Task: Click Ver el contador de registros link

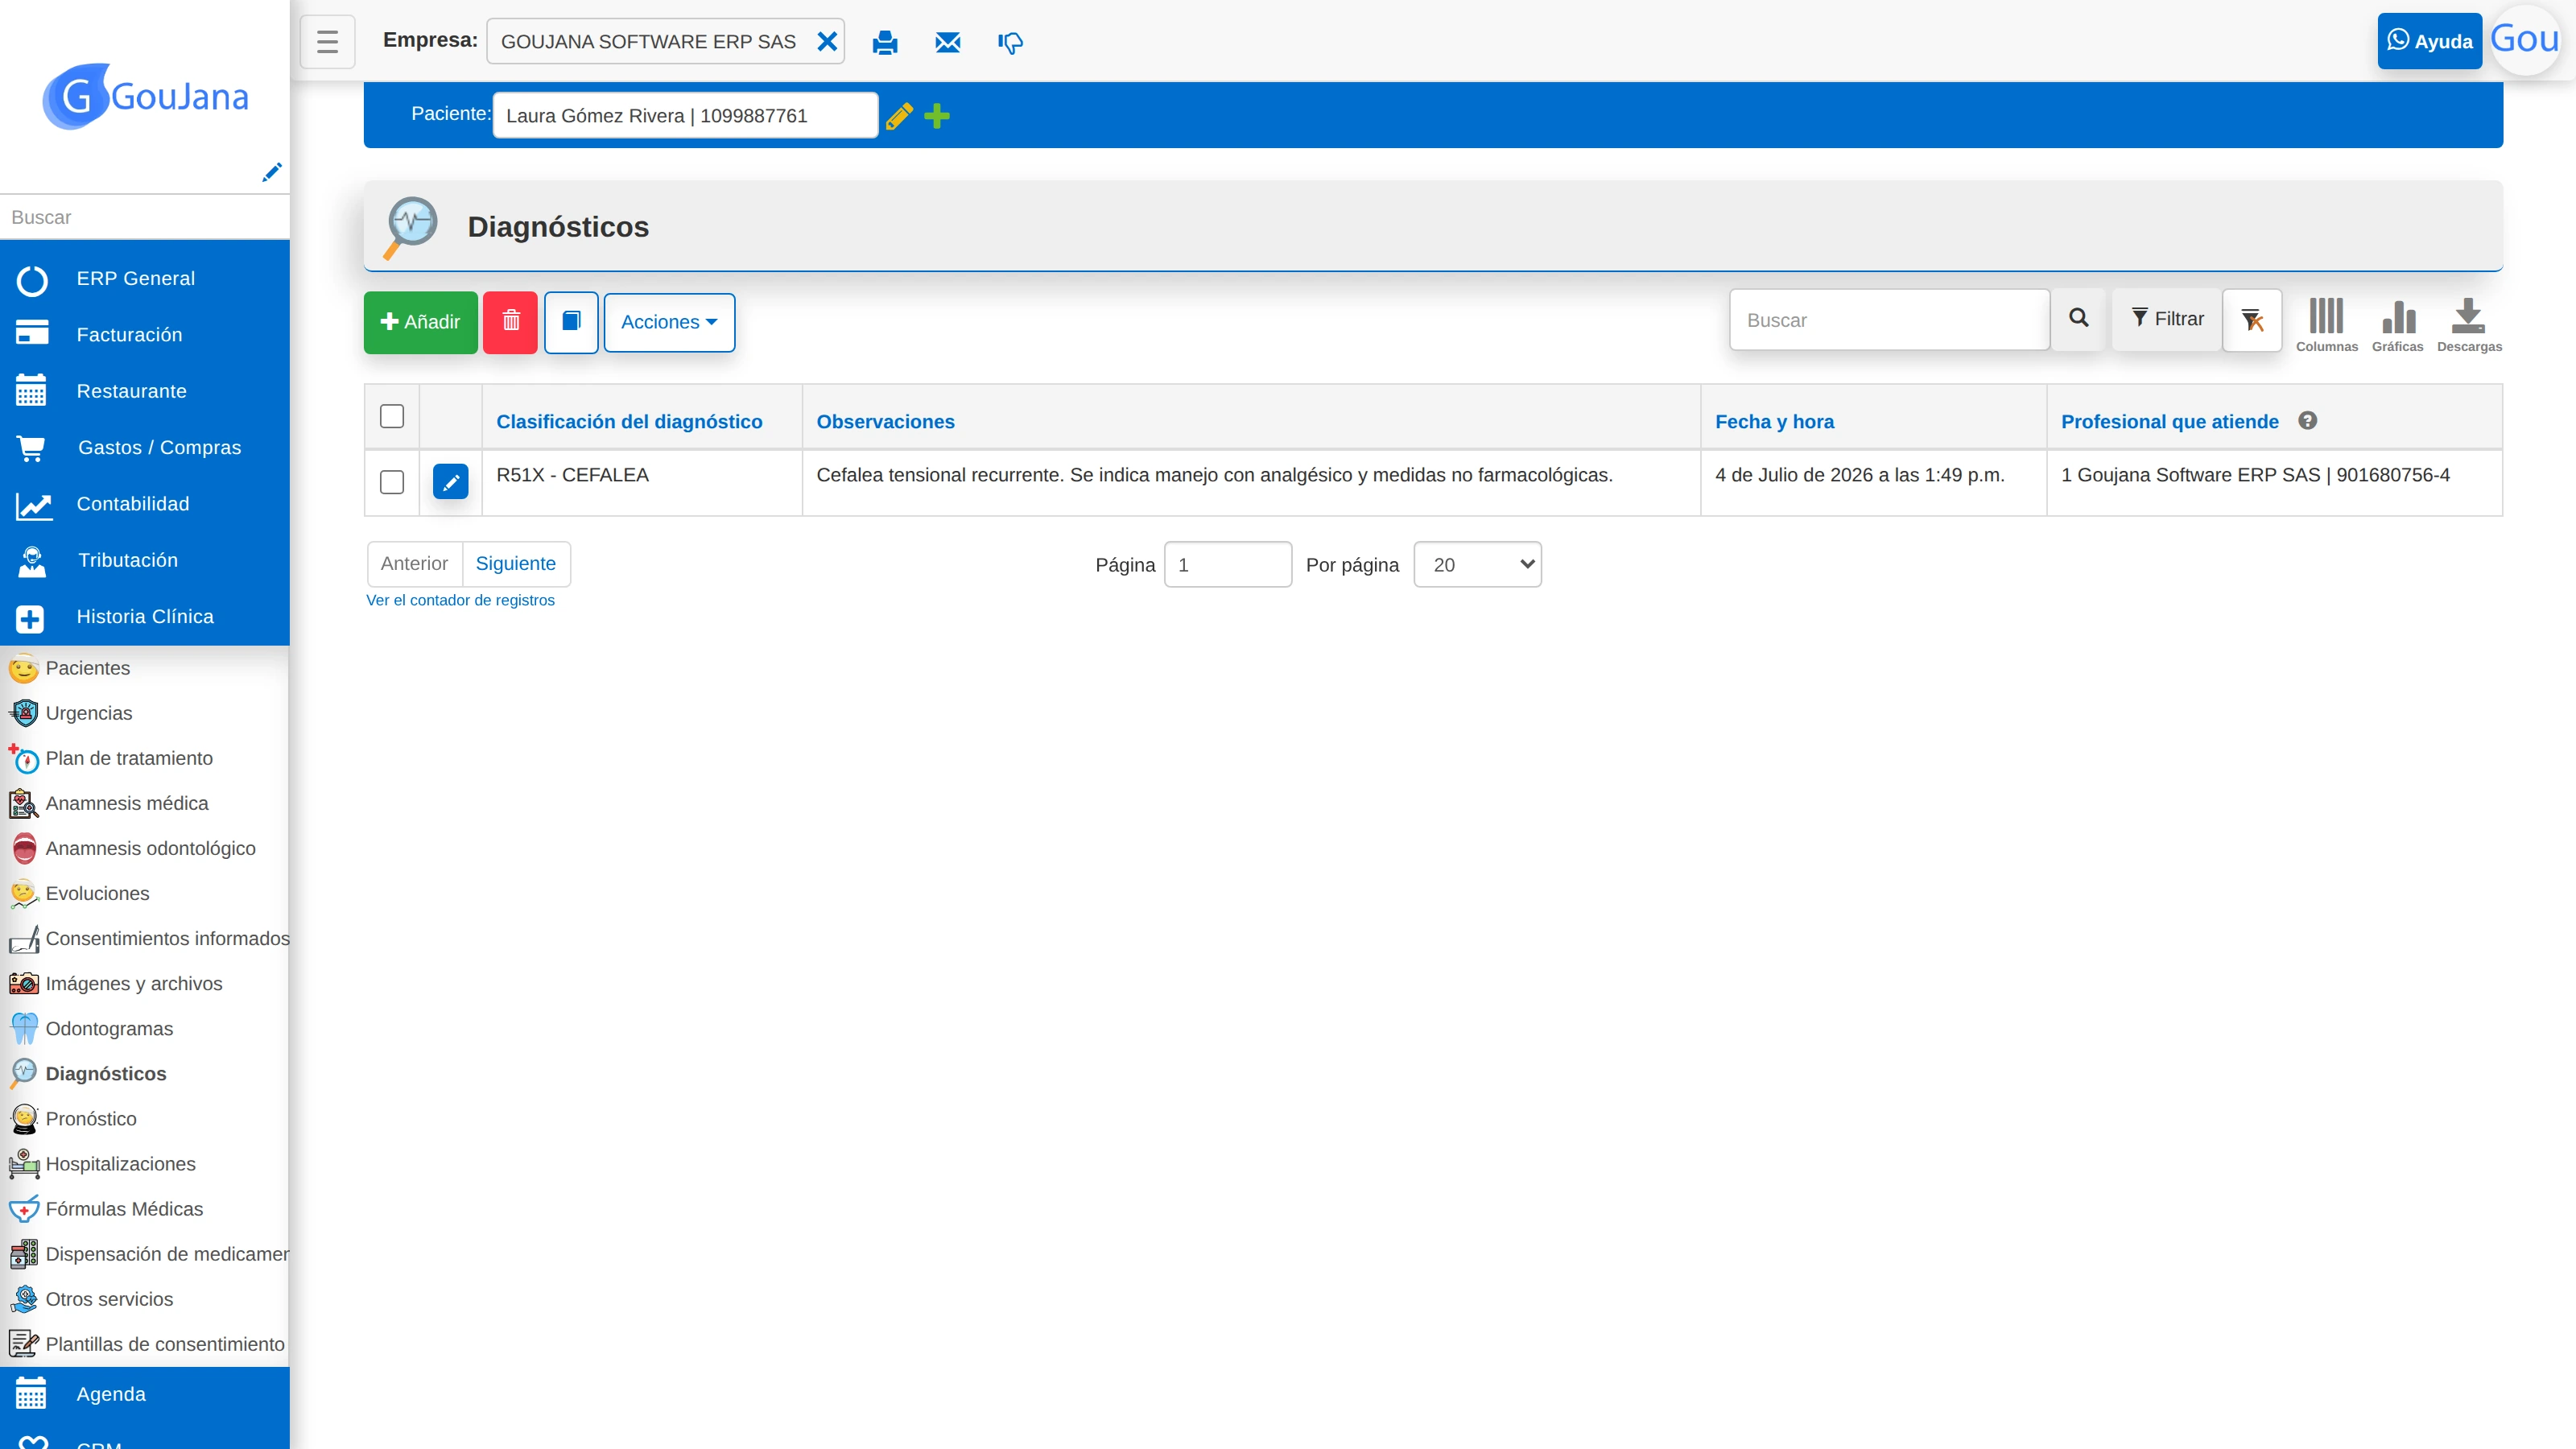Action: pos(460,600)
